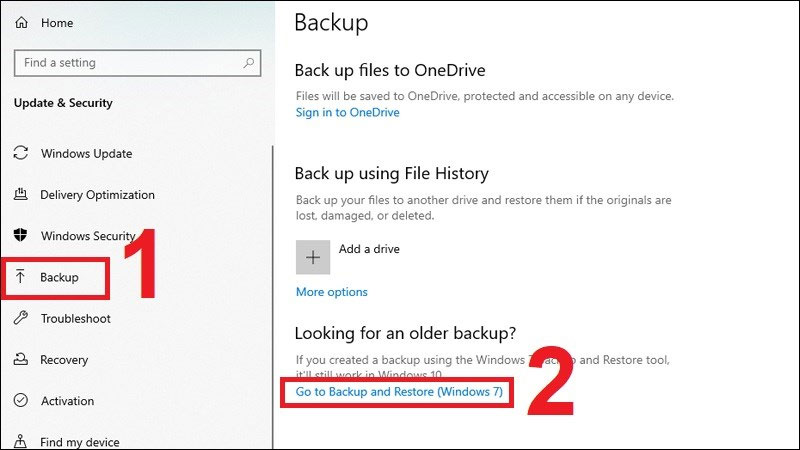Click the Windows Update sync icon
This screenshot has width=800, height=450.
coord(20,154)
